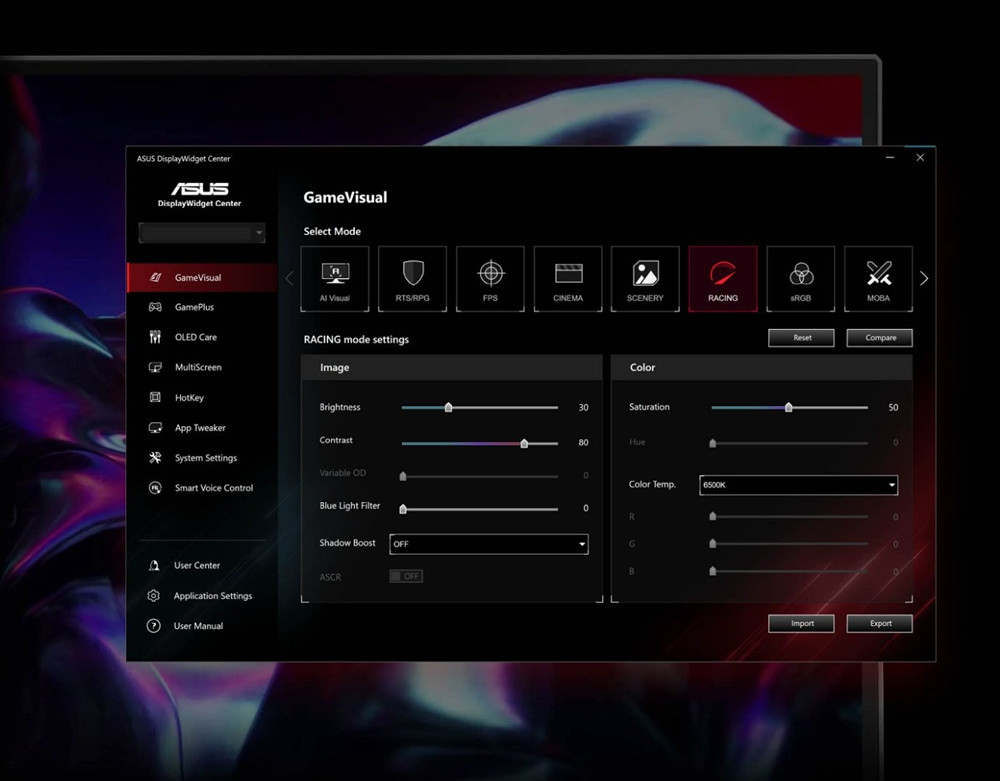Open the Color Temp. 6500K dropdown

coord(798,485)
